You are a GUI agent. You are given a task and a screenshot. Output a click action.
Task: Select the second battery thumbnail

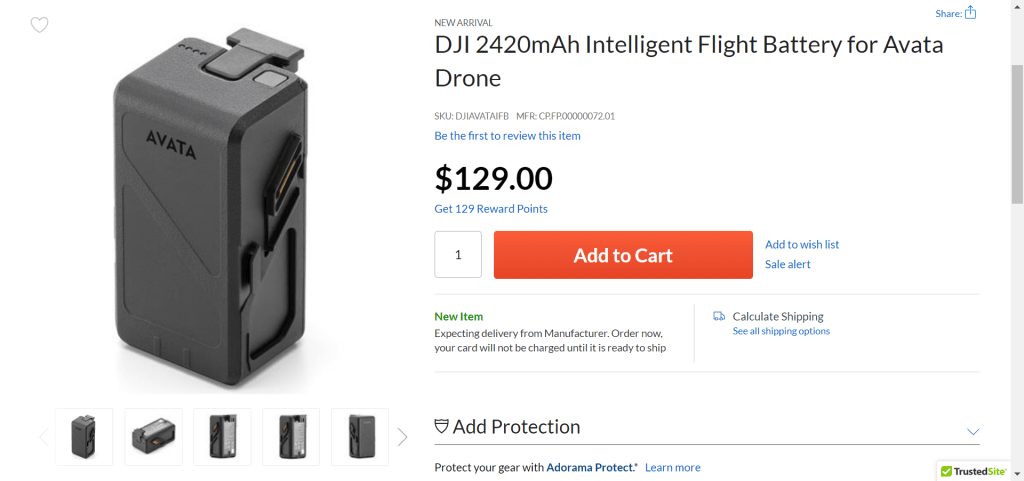tap(153, 437)
